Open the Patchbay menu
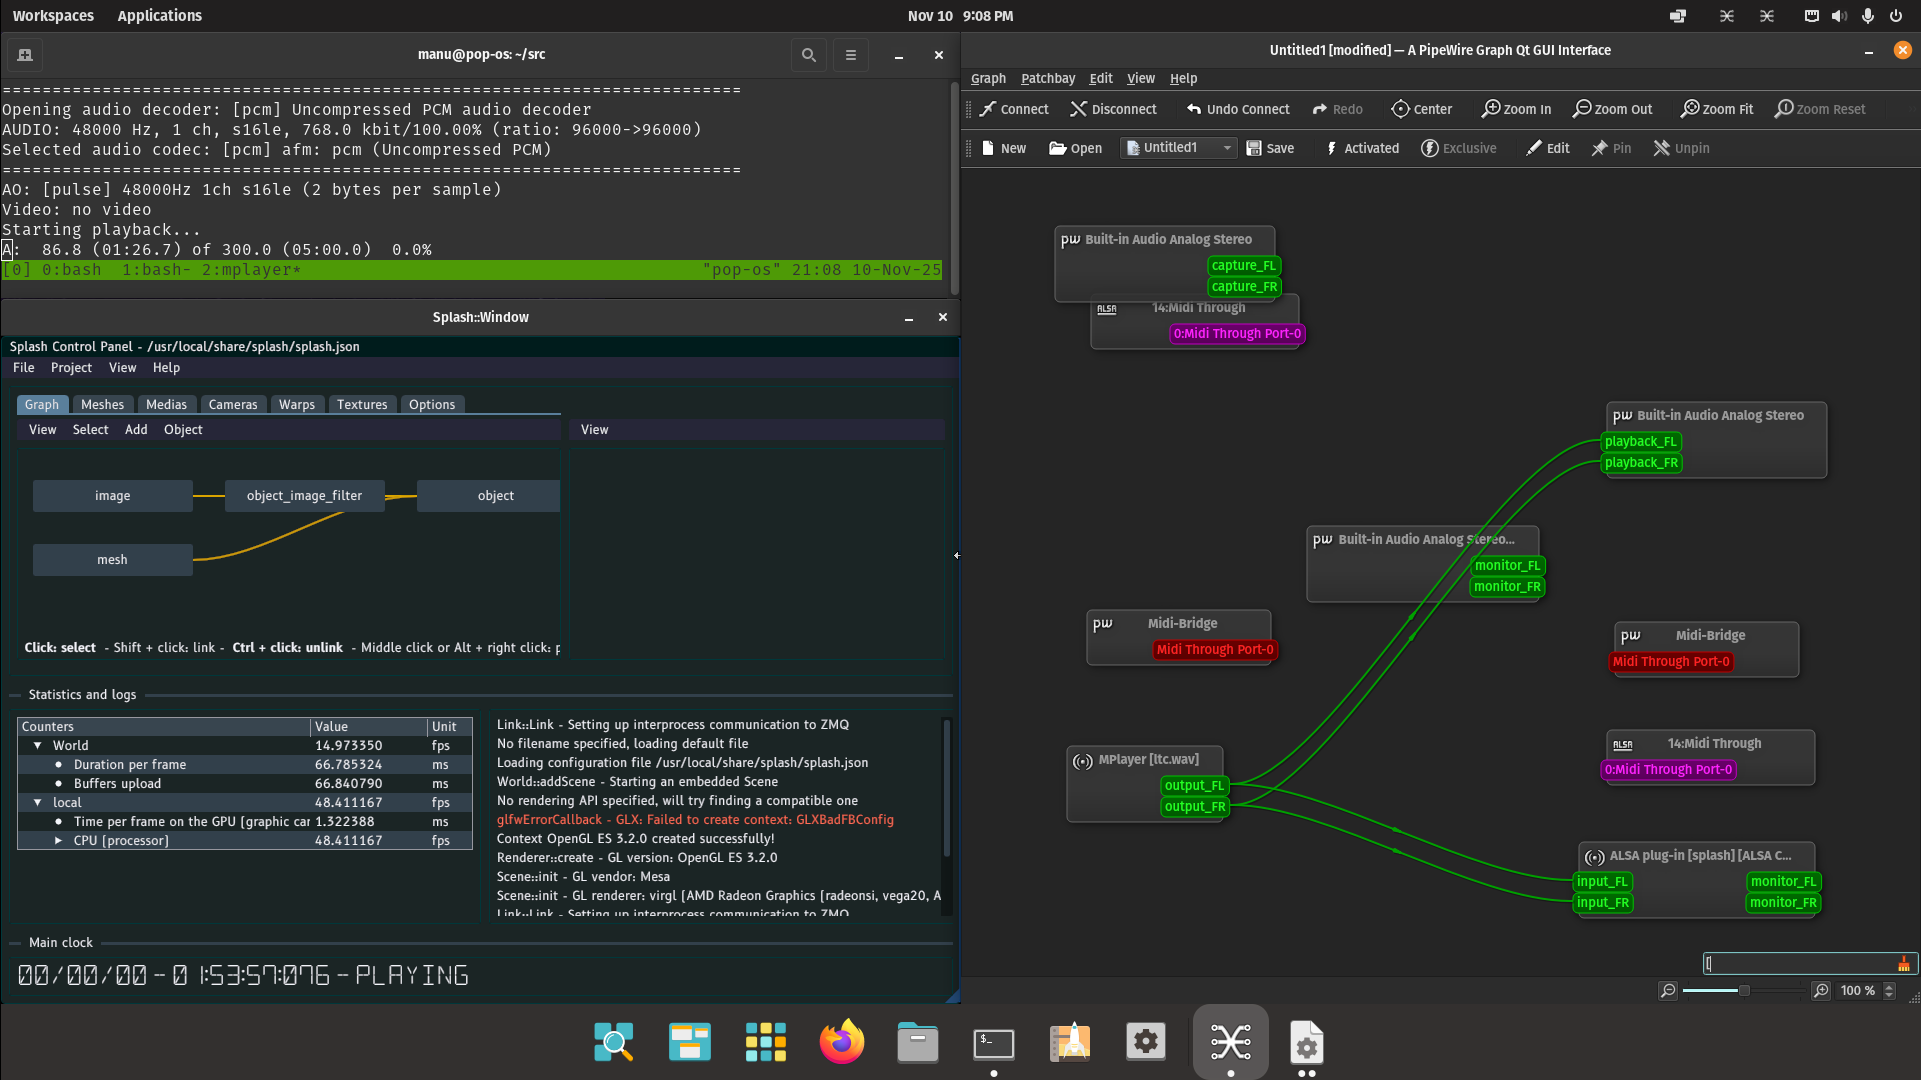 tap(1047, 78)
